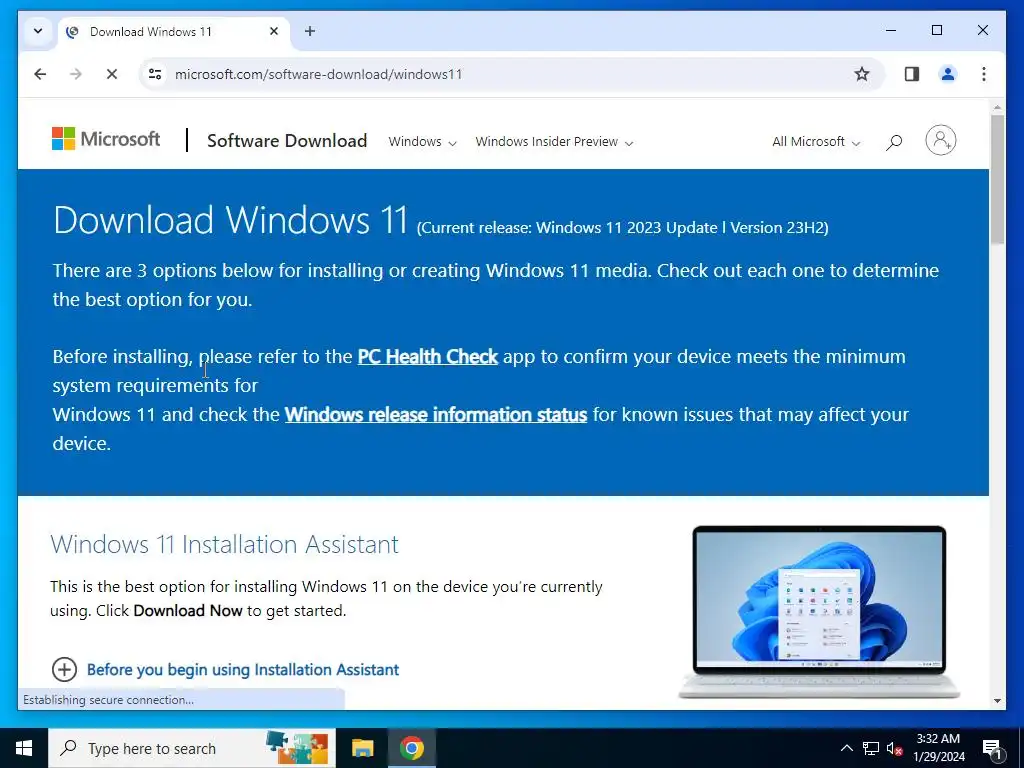
Task: Open the PC Health Check link
Action: (428, 357)
